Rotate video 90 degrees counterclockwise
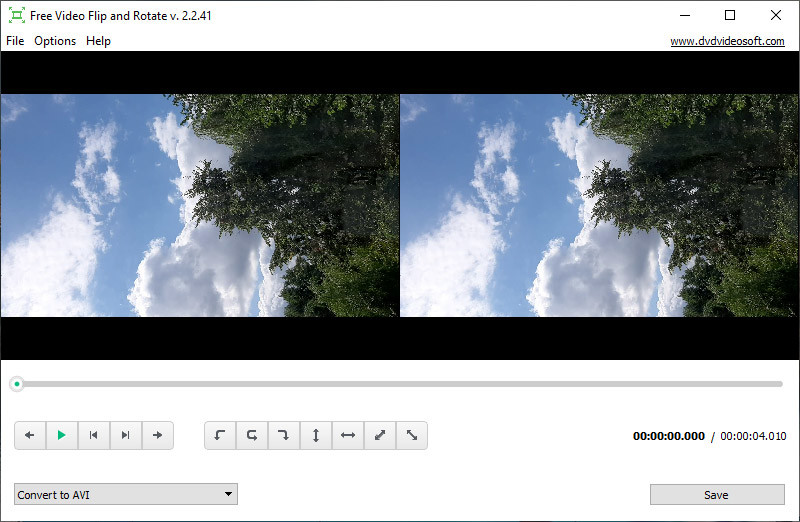The width and height of the screenshot is (800, 522). click(220, 435)
